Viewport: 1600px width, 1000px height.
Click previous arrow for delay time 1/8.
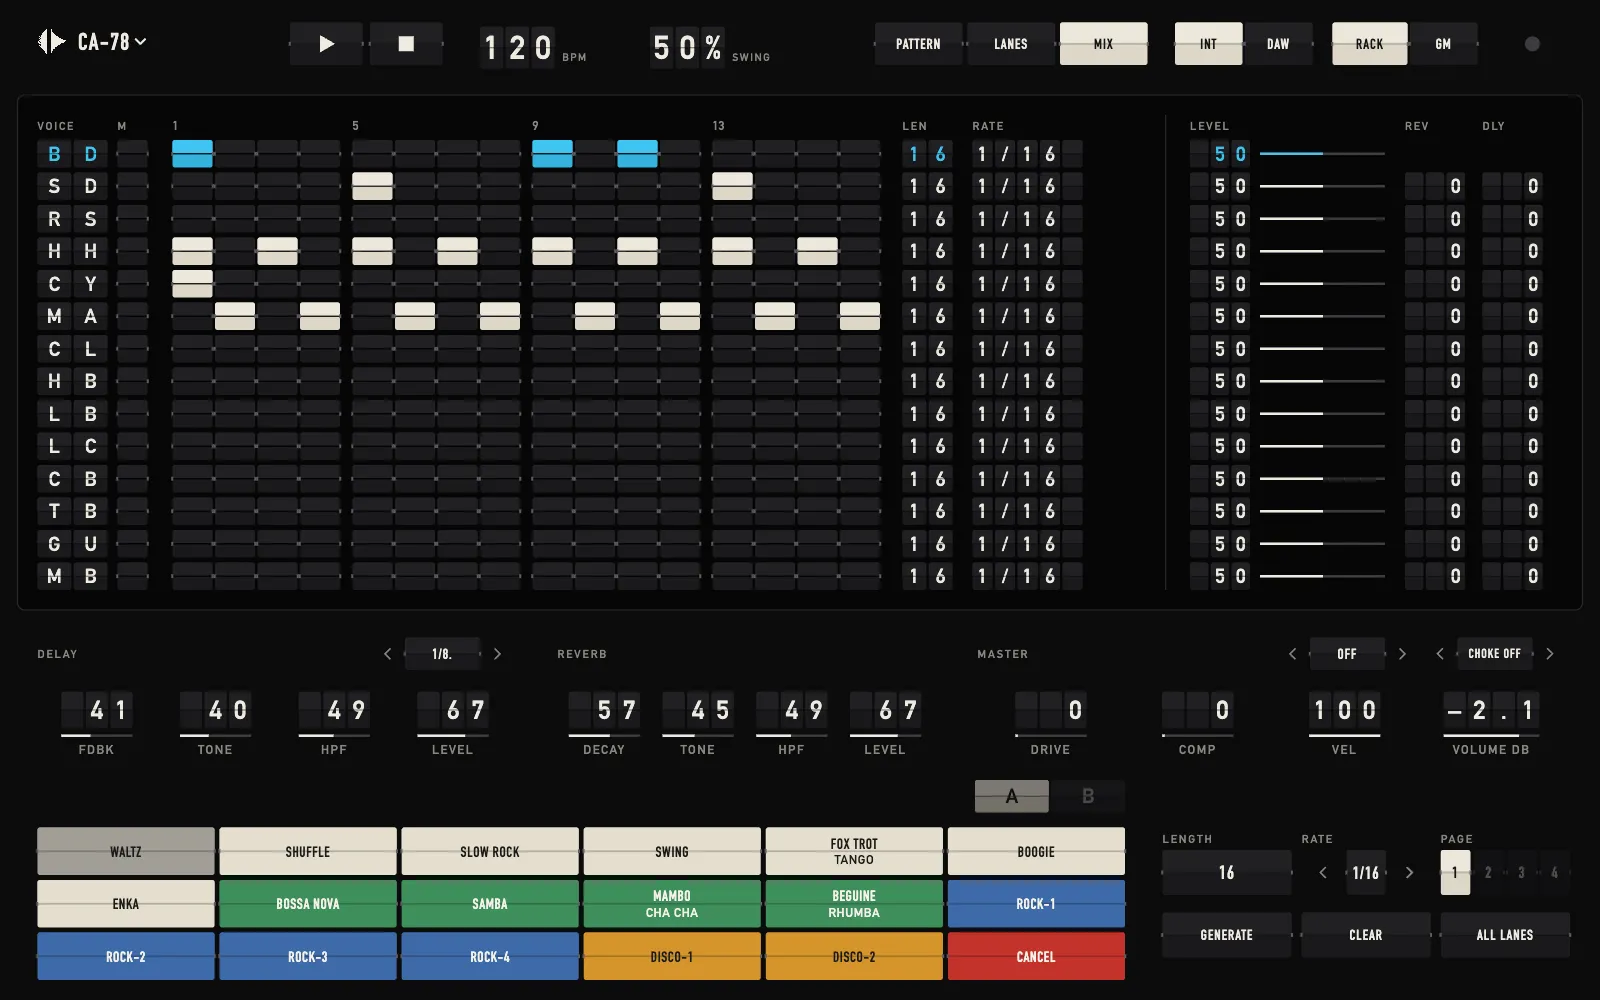click(388, 654)
